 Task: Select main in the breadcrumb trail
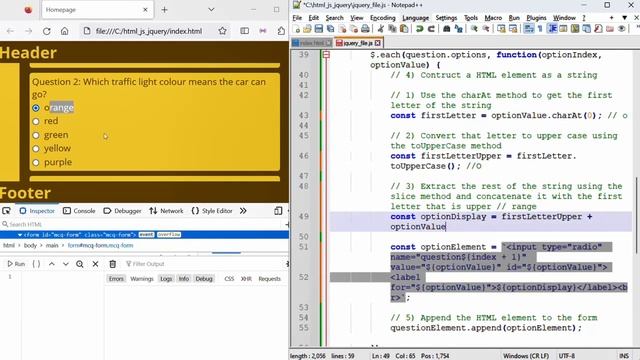52,246
